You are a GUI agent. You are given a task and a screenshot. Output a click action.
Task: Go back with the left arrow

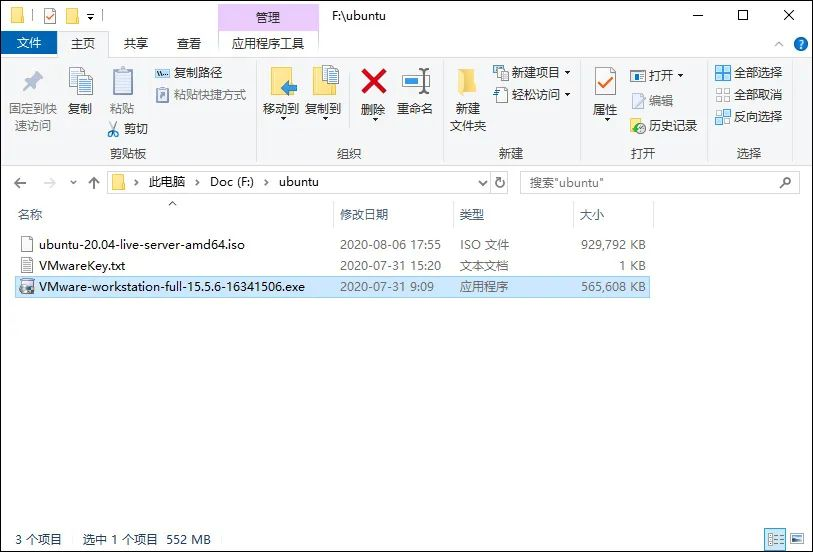point(20,183)
